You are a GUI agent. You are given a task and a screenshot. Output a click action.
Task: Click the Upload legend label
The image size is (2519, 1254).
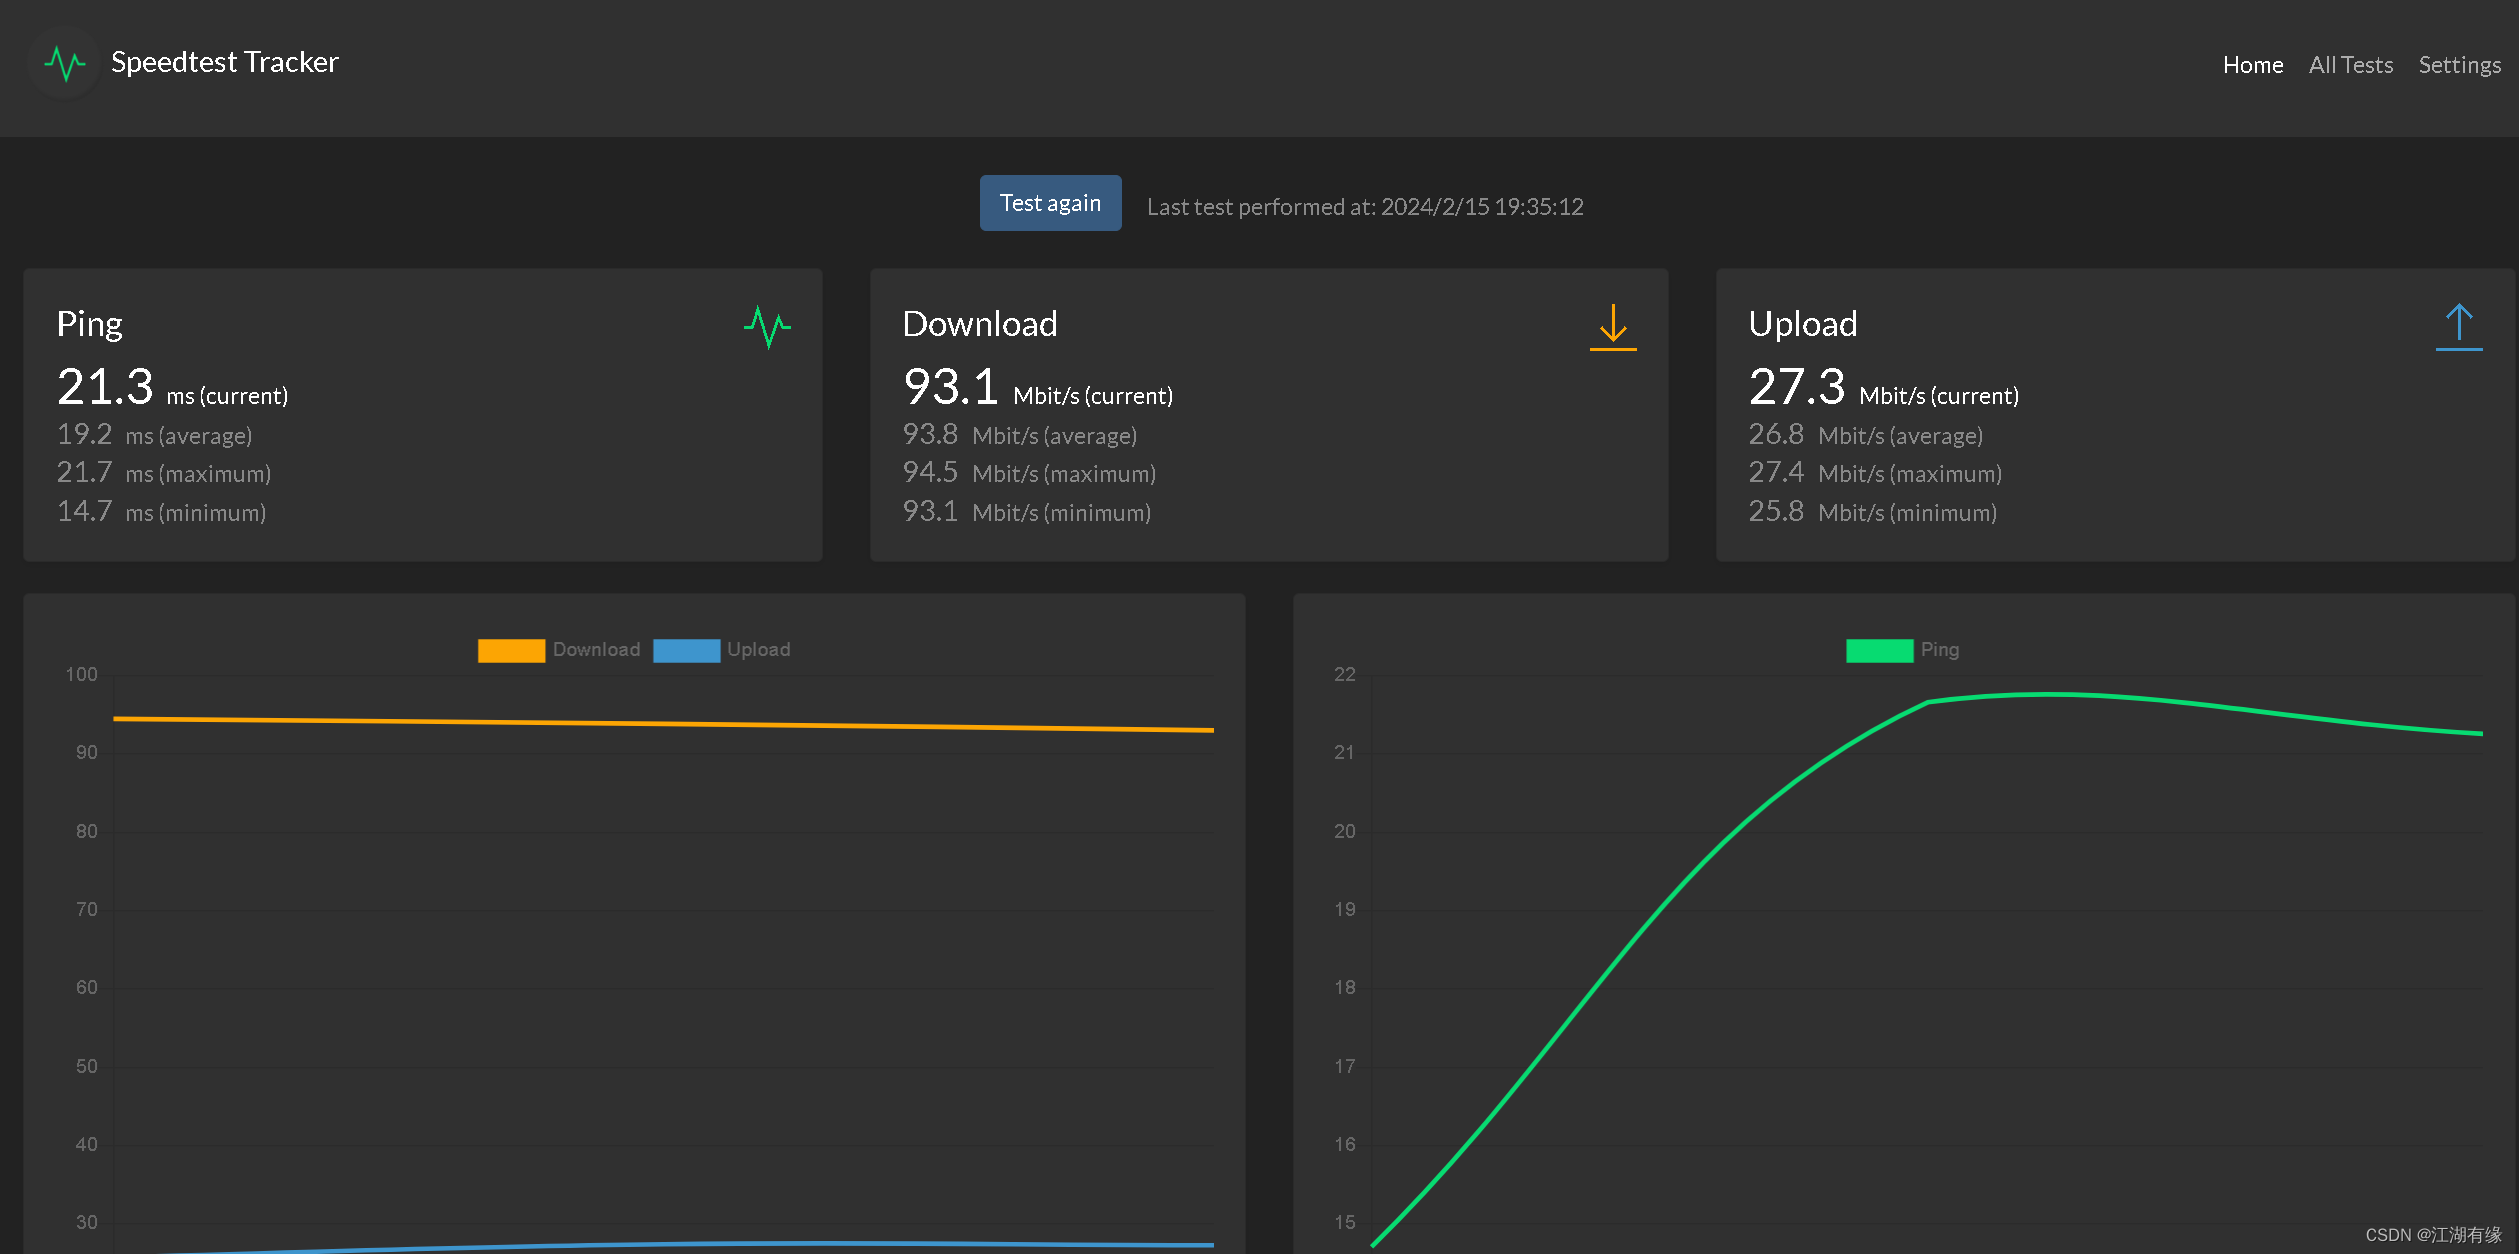tap(758, 650)
